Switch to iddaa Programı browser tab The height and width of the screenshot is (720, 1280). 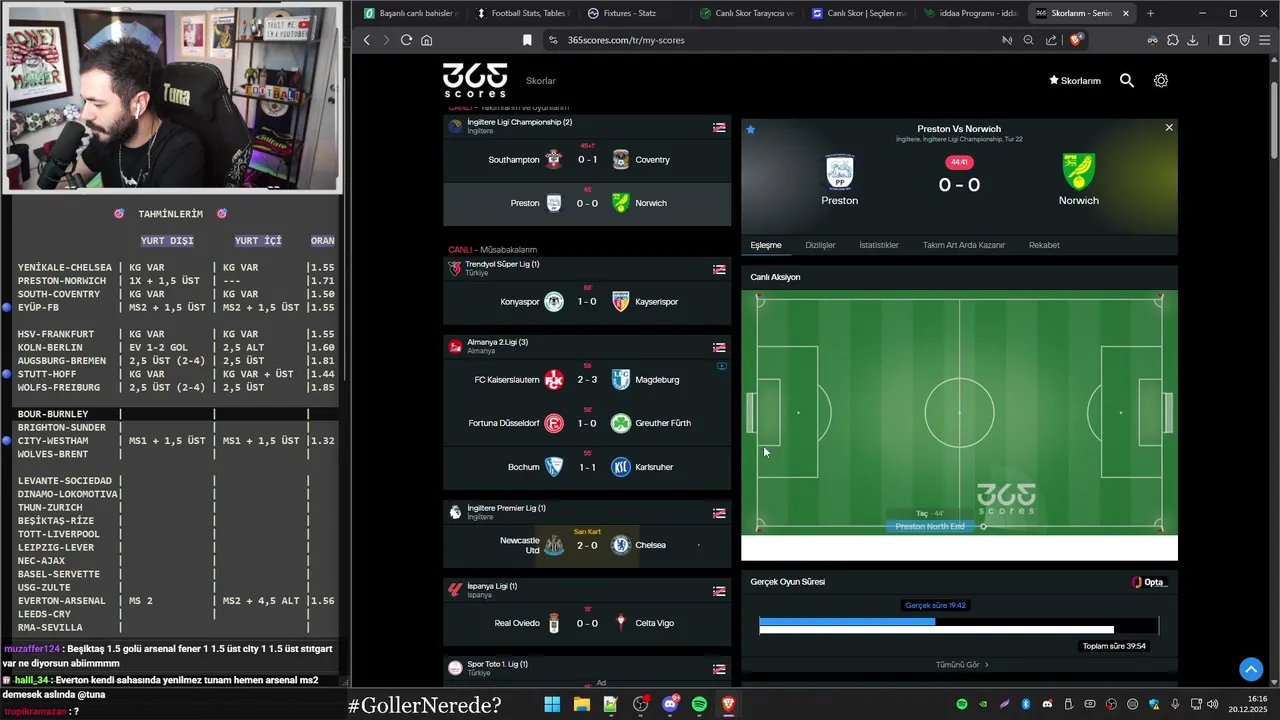click(x=970, y=13)
